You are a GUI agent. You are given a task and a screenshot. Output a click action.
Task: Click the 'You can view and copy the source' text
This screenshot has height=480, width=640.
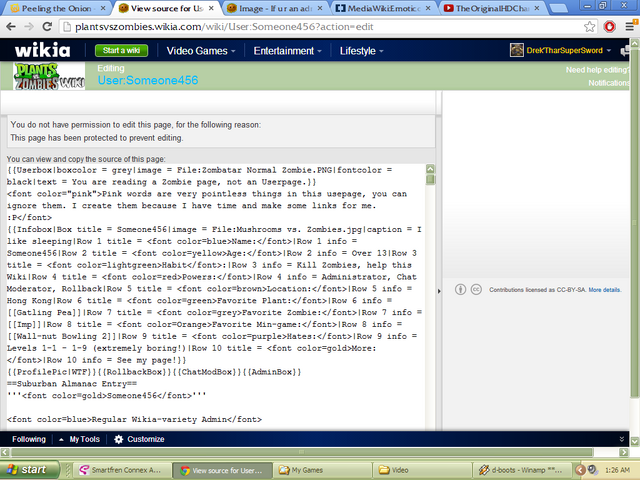coord(86,159)
